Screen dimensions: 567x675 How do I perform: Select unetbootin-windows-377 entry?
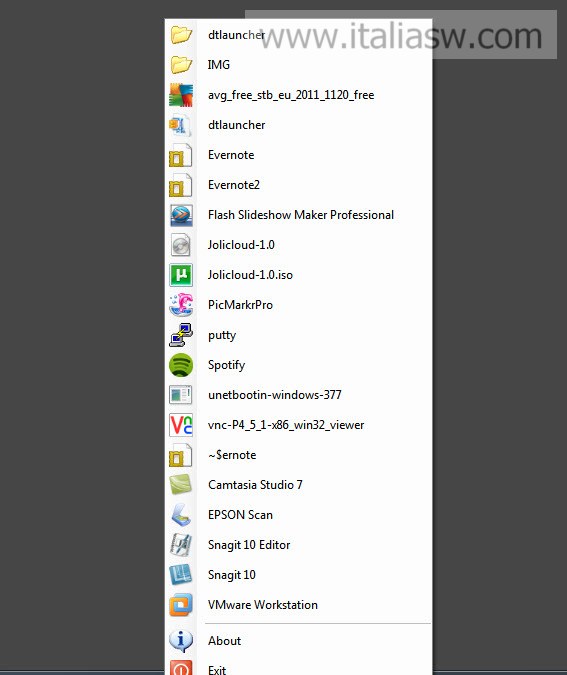(x=298, y=395)
